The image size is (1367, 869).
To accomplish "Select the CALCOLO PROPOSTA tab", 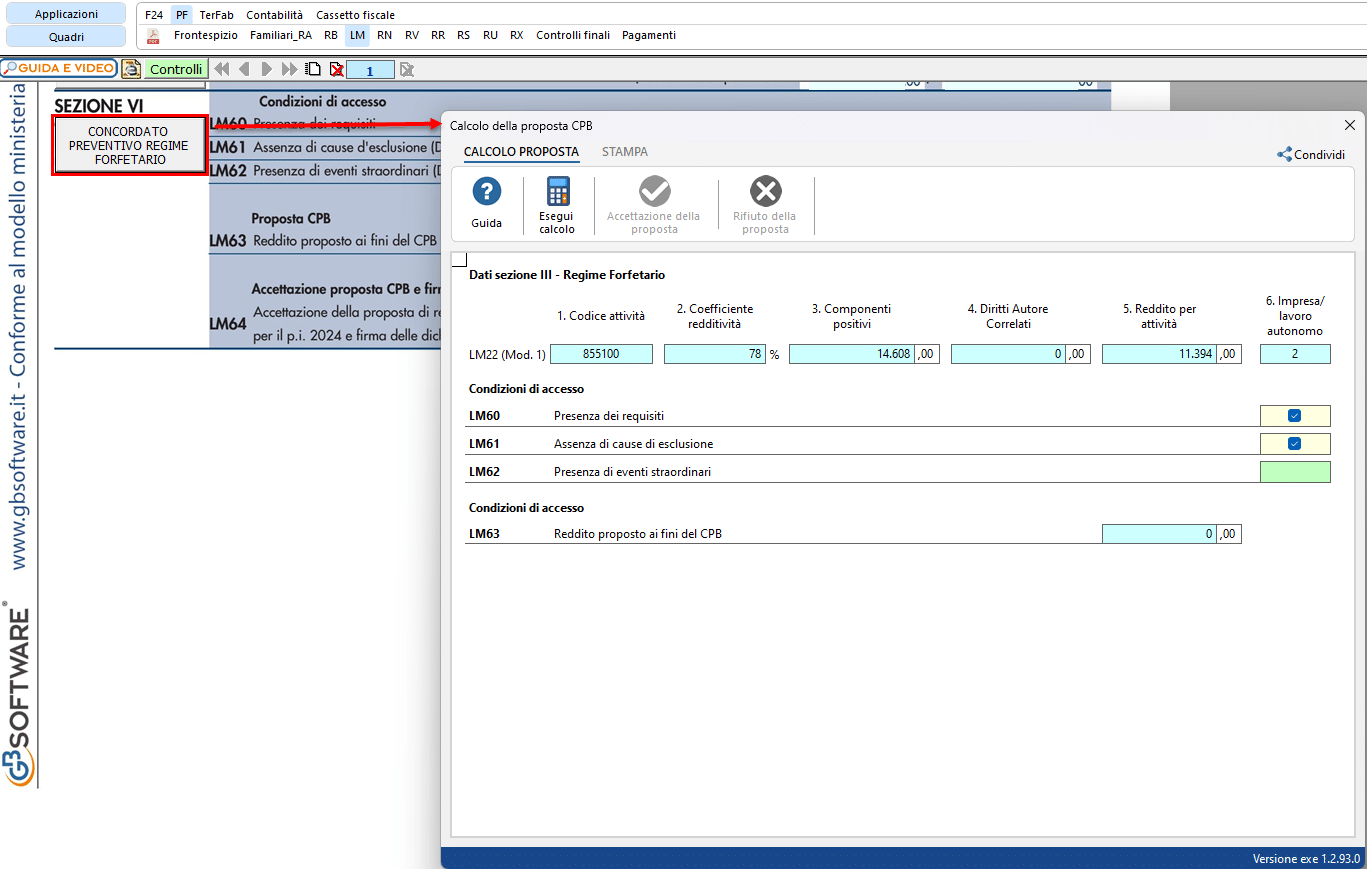I will (521, 152).
